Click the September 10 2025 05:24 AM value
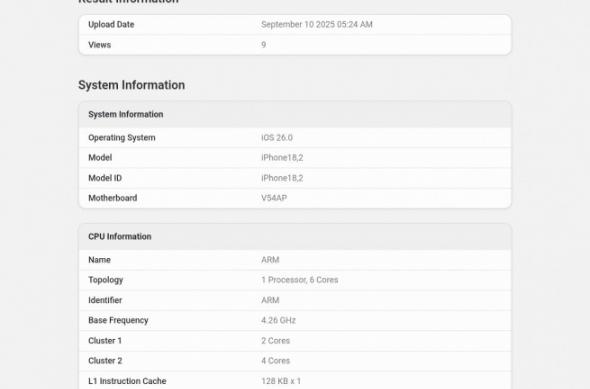The height and width of the screenshot is (389, 590). click(317, 24)
